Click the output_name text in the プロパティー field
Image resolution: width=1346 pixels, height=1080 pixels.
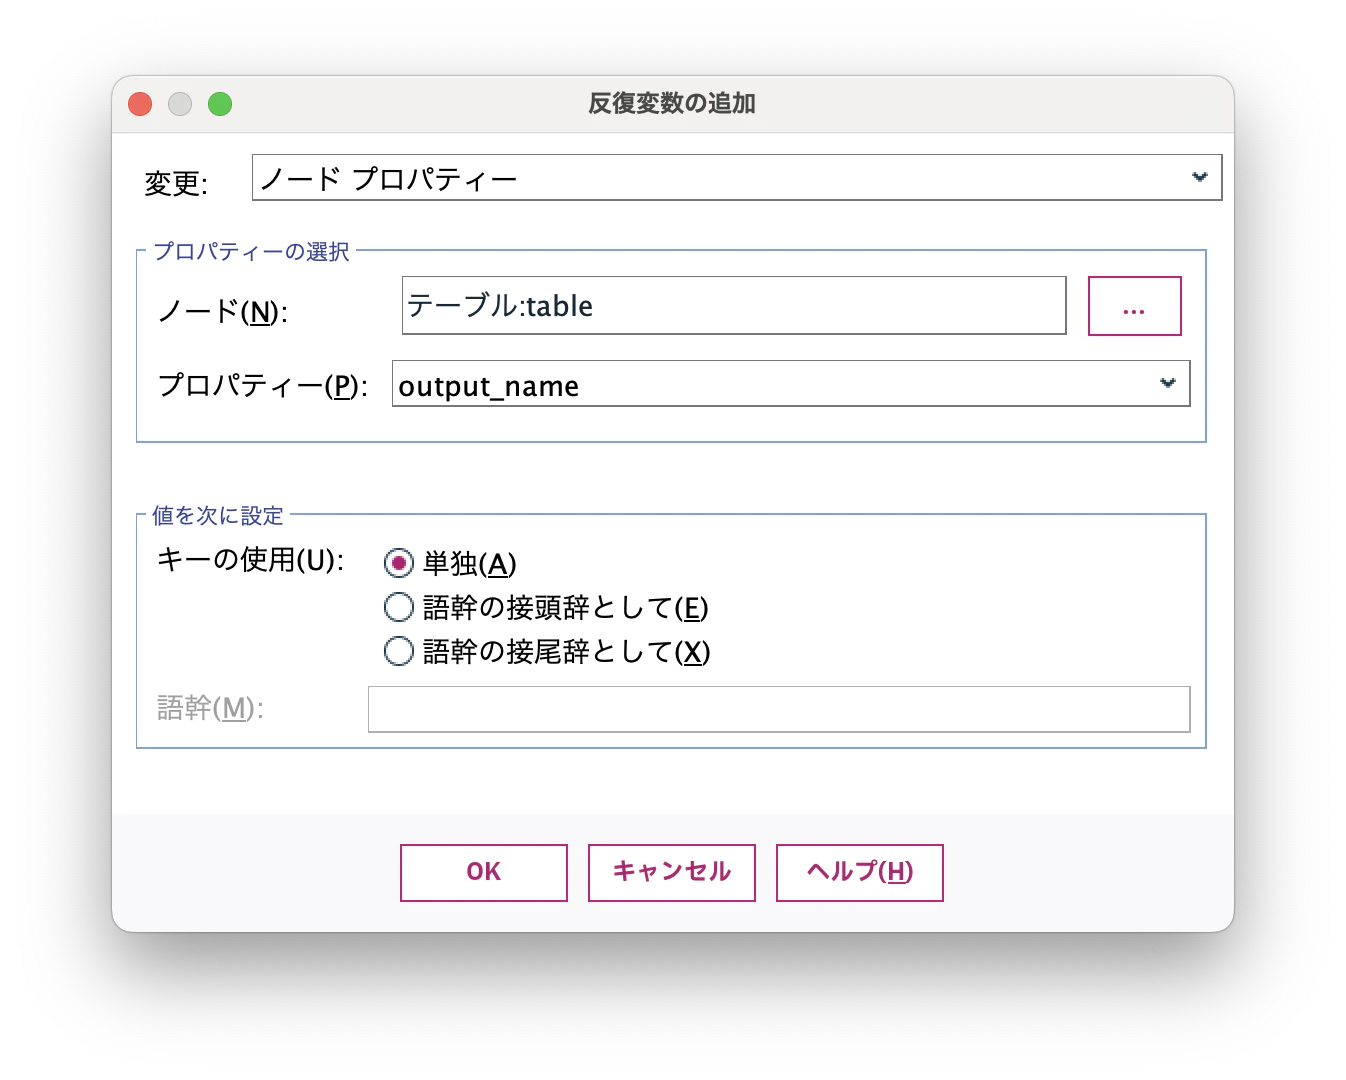[x=489, y=385]
